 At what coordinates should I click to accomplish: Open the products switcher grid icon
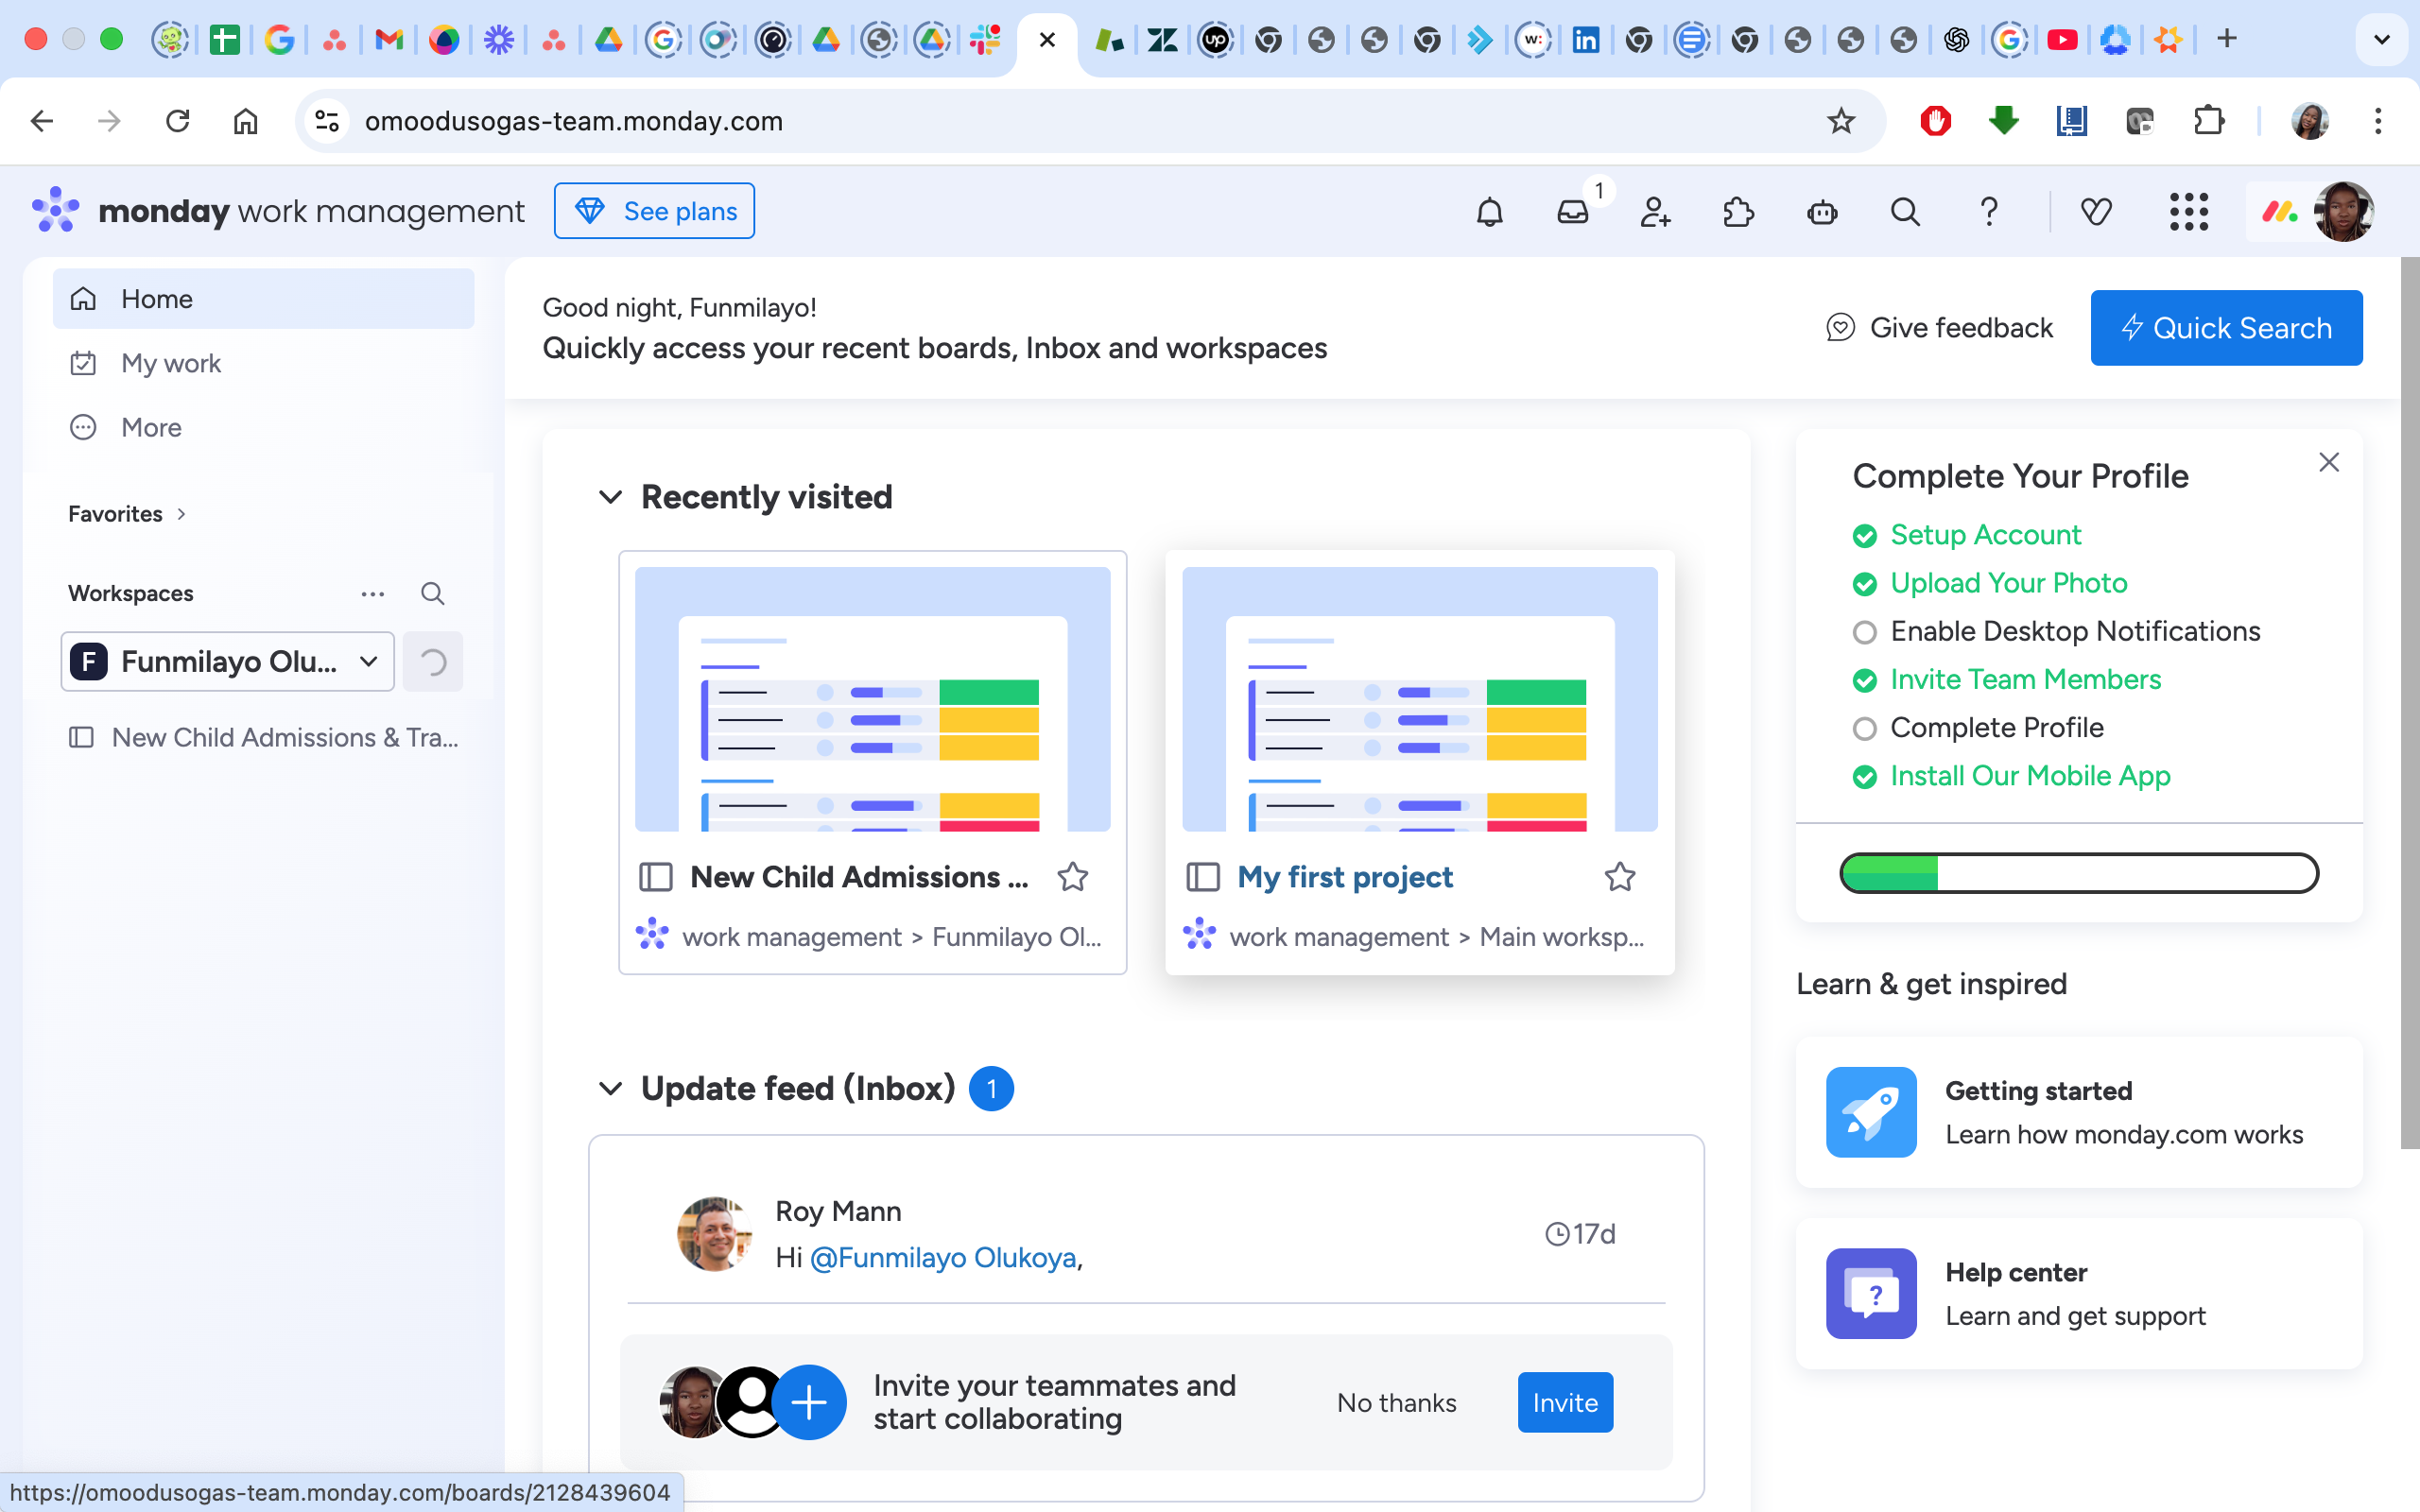[x=2189, y=212]
